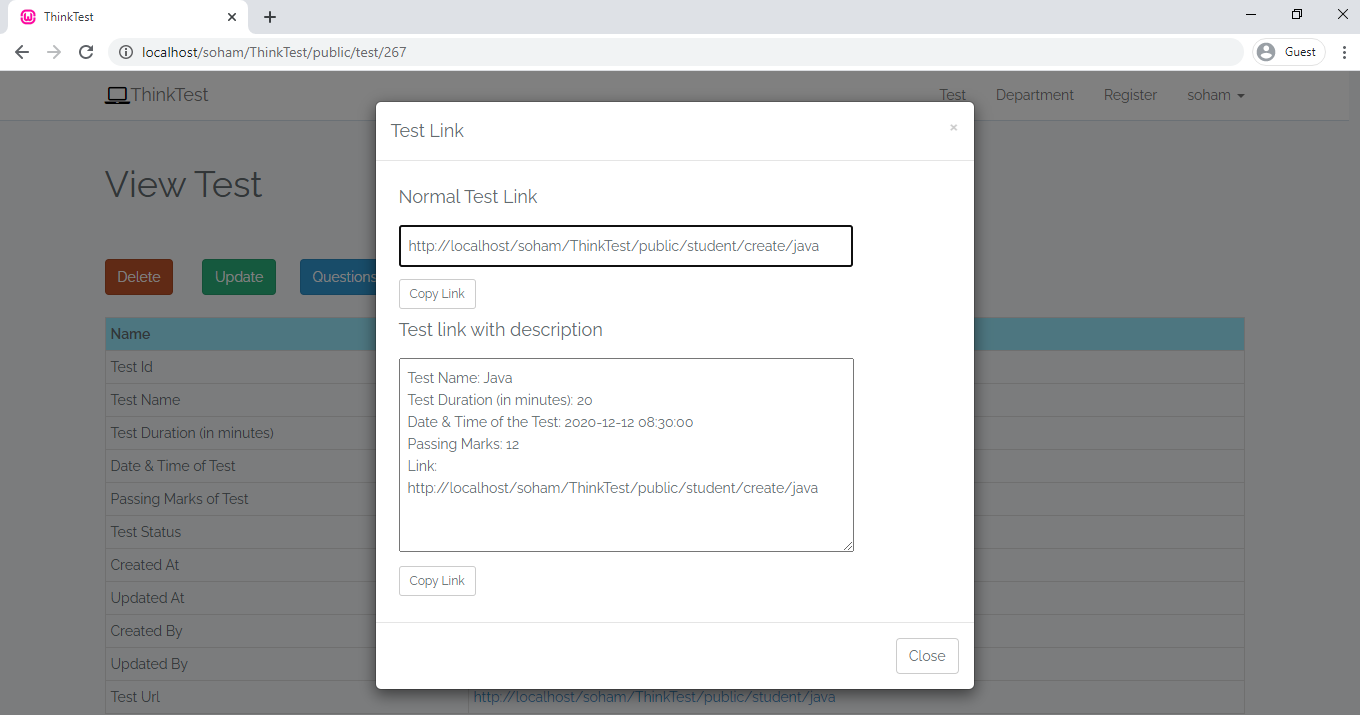Image resolution: width=1360 pixels, height=715 pixels.
Task: Copy the test link with description
Action: (437, 581)
